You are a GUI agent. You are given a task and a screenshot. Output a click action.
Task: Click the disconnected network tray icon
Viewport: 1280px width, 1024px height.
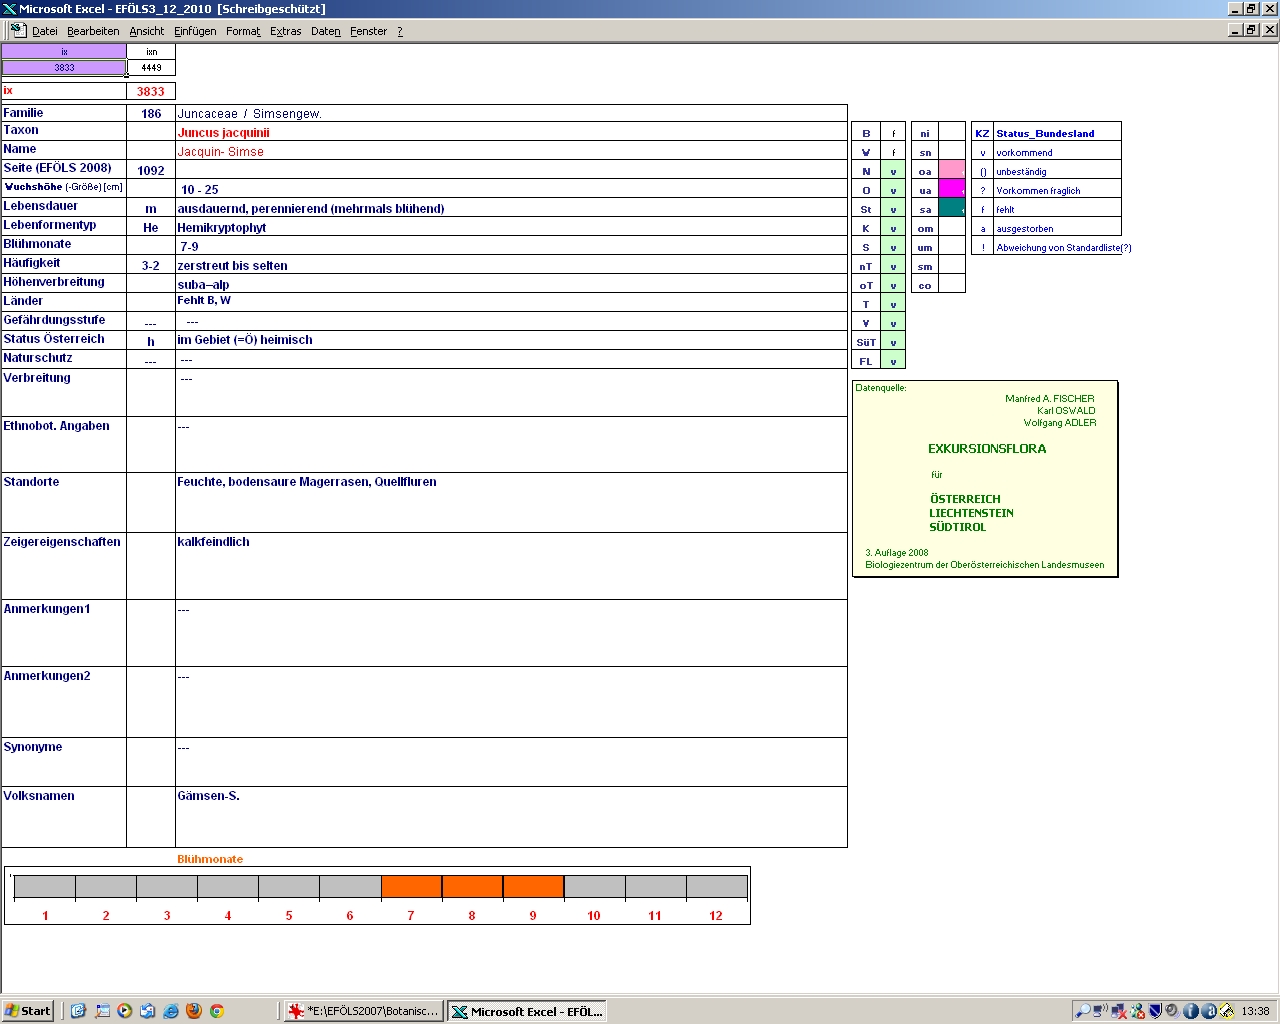[1119, 1011]
